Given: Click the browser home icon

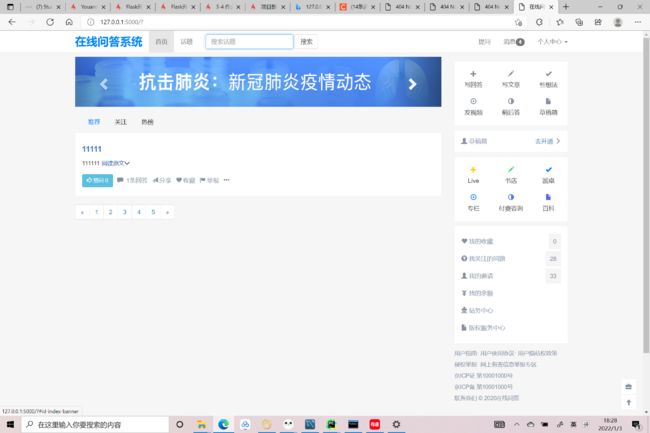Looking at the screenshot, I should coord(69,22).
